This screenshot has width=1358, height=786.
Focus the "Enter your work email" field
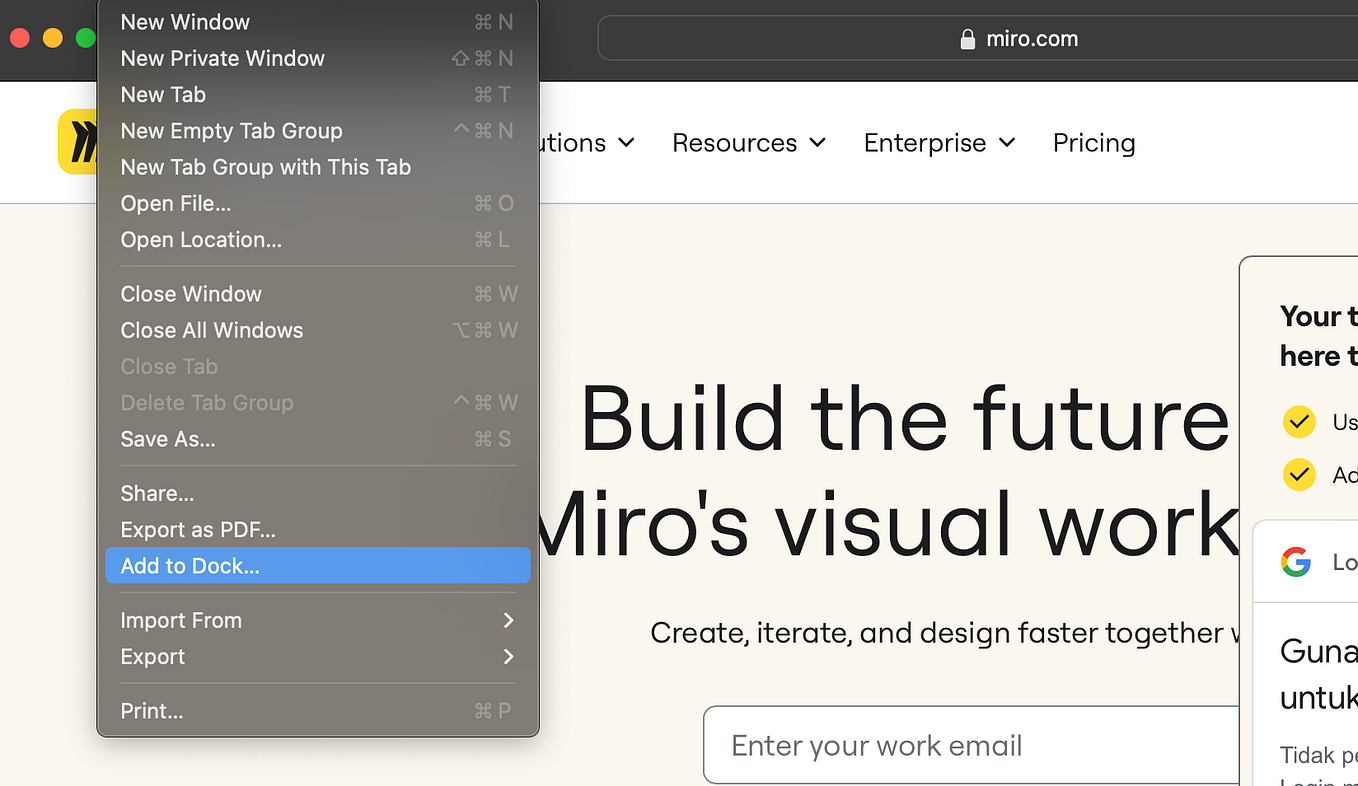(x=970, y=746)
